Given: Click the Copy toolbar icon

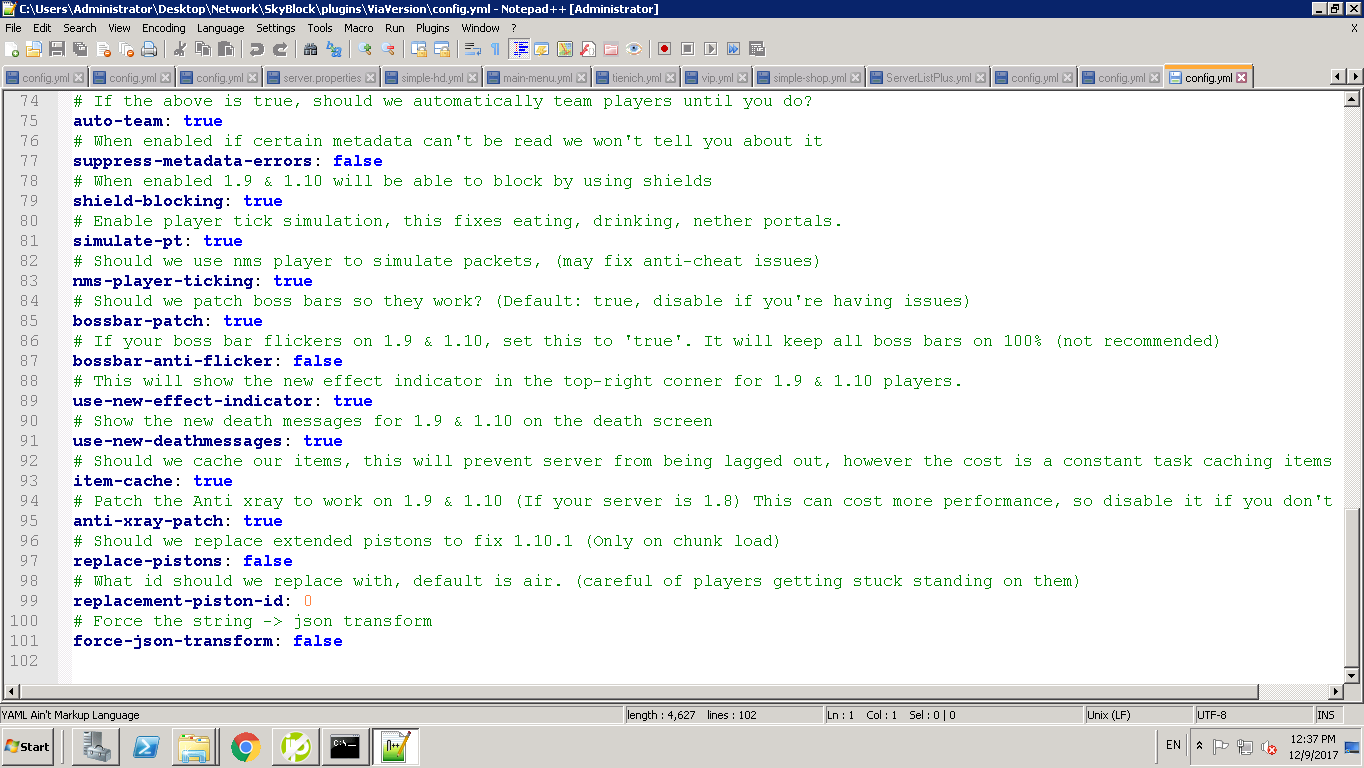Looking at the screenshot, I should click(x=203, y=49).
